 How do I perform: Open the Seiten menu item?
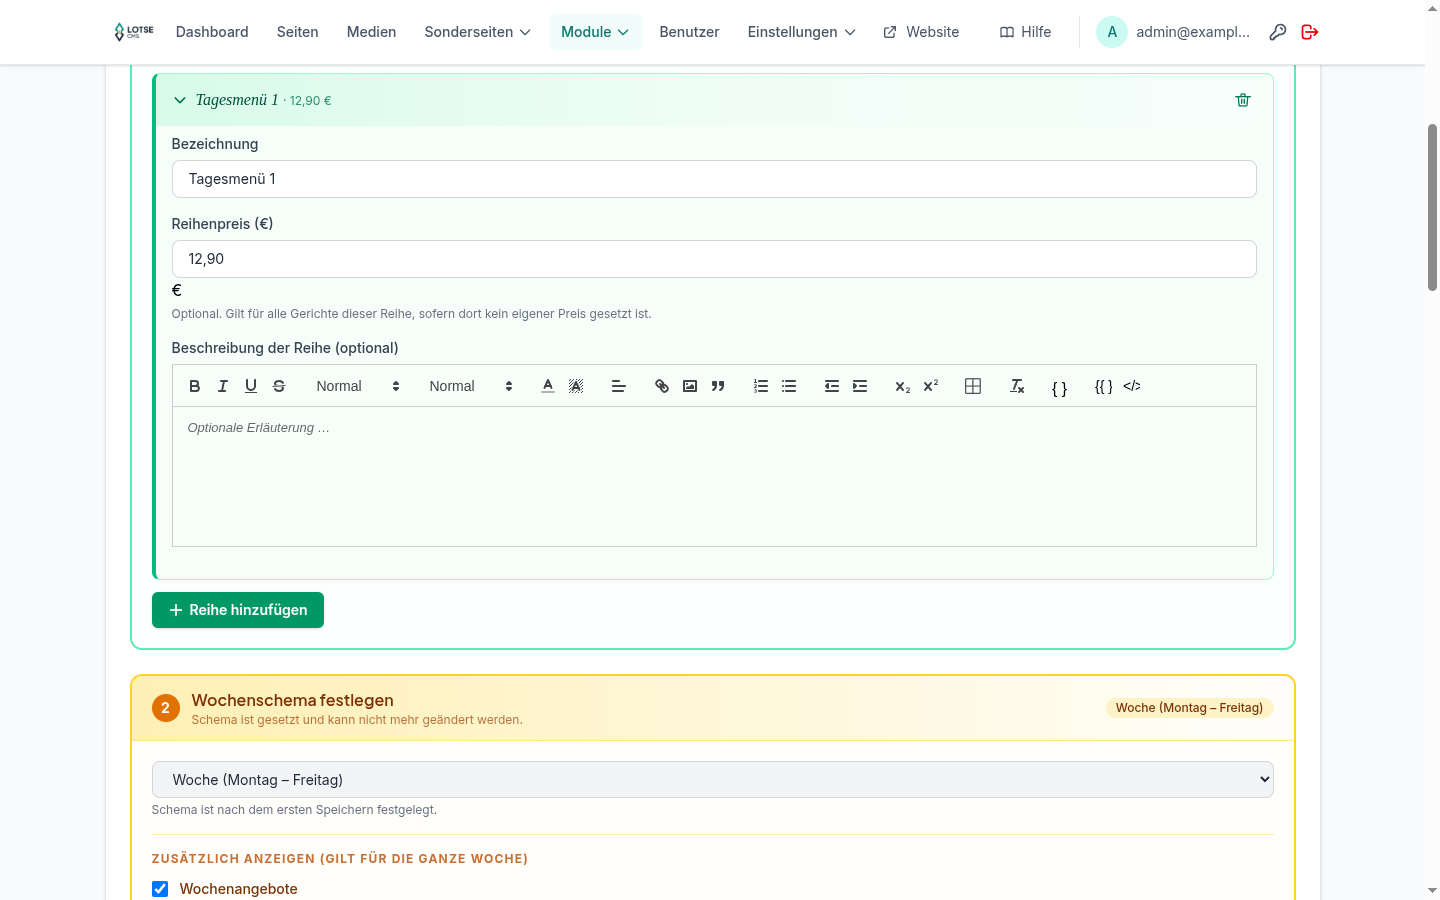click(298, 32)
